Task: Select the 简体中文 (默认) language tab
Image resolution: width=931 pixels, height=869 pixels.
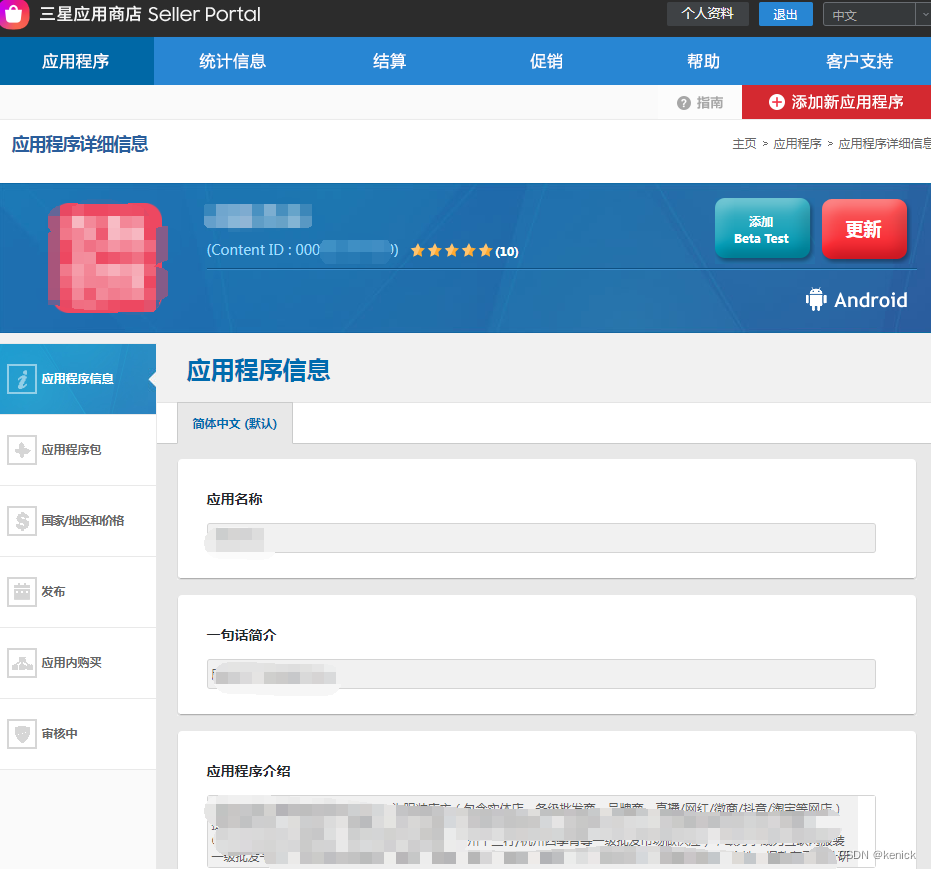Action: (x=235, y=423)
